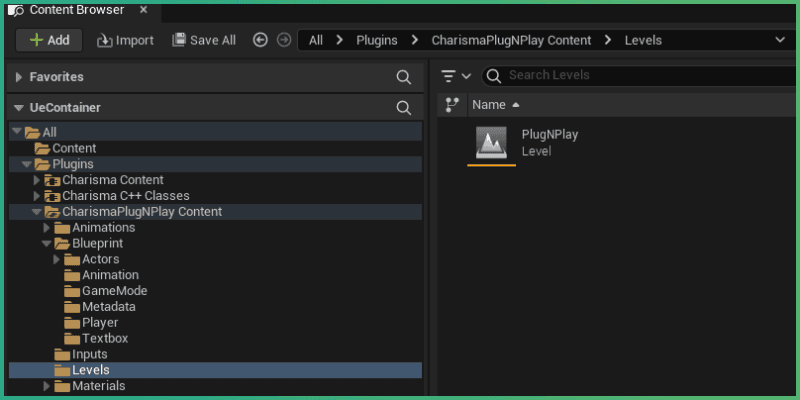
Task: Expand Charisma C++ Classes arrow
Action: 36,196
